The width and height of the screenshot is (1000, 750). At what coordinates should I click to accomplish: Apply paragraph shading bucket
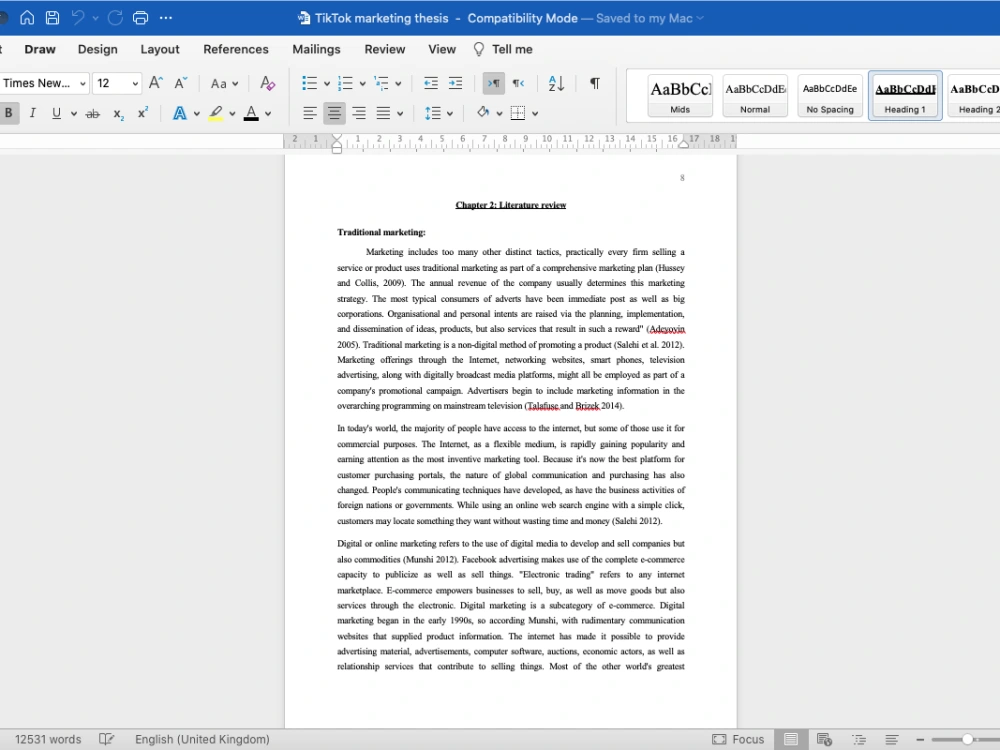click(483, 113)
